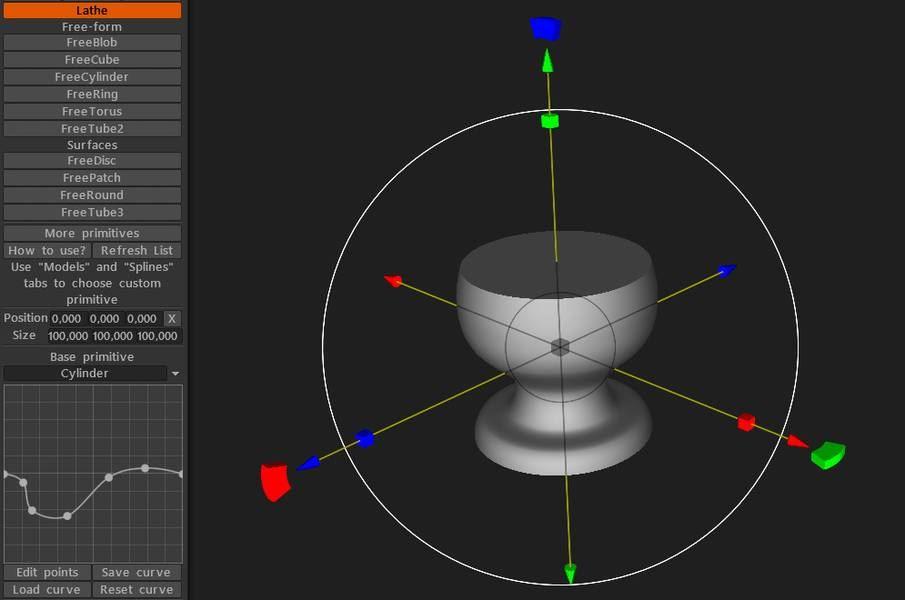Screen dimensions: 905x600
Task: Reset position with the X button
Action: (x=172, y=319)
